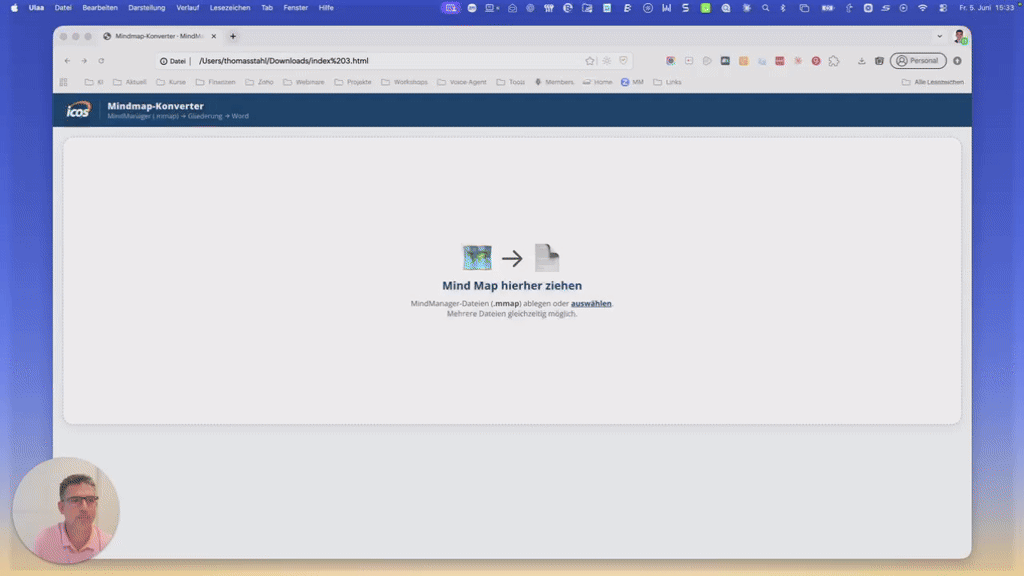Click the auswählen file picker link

pyautogui.click(x=591, y=304)
